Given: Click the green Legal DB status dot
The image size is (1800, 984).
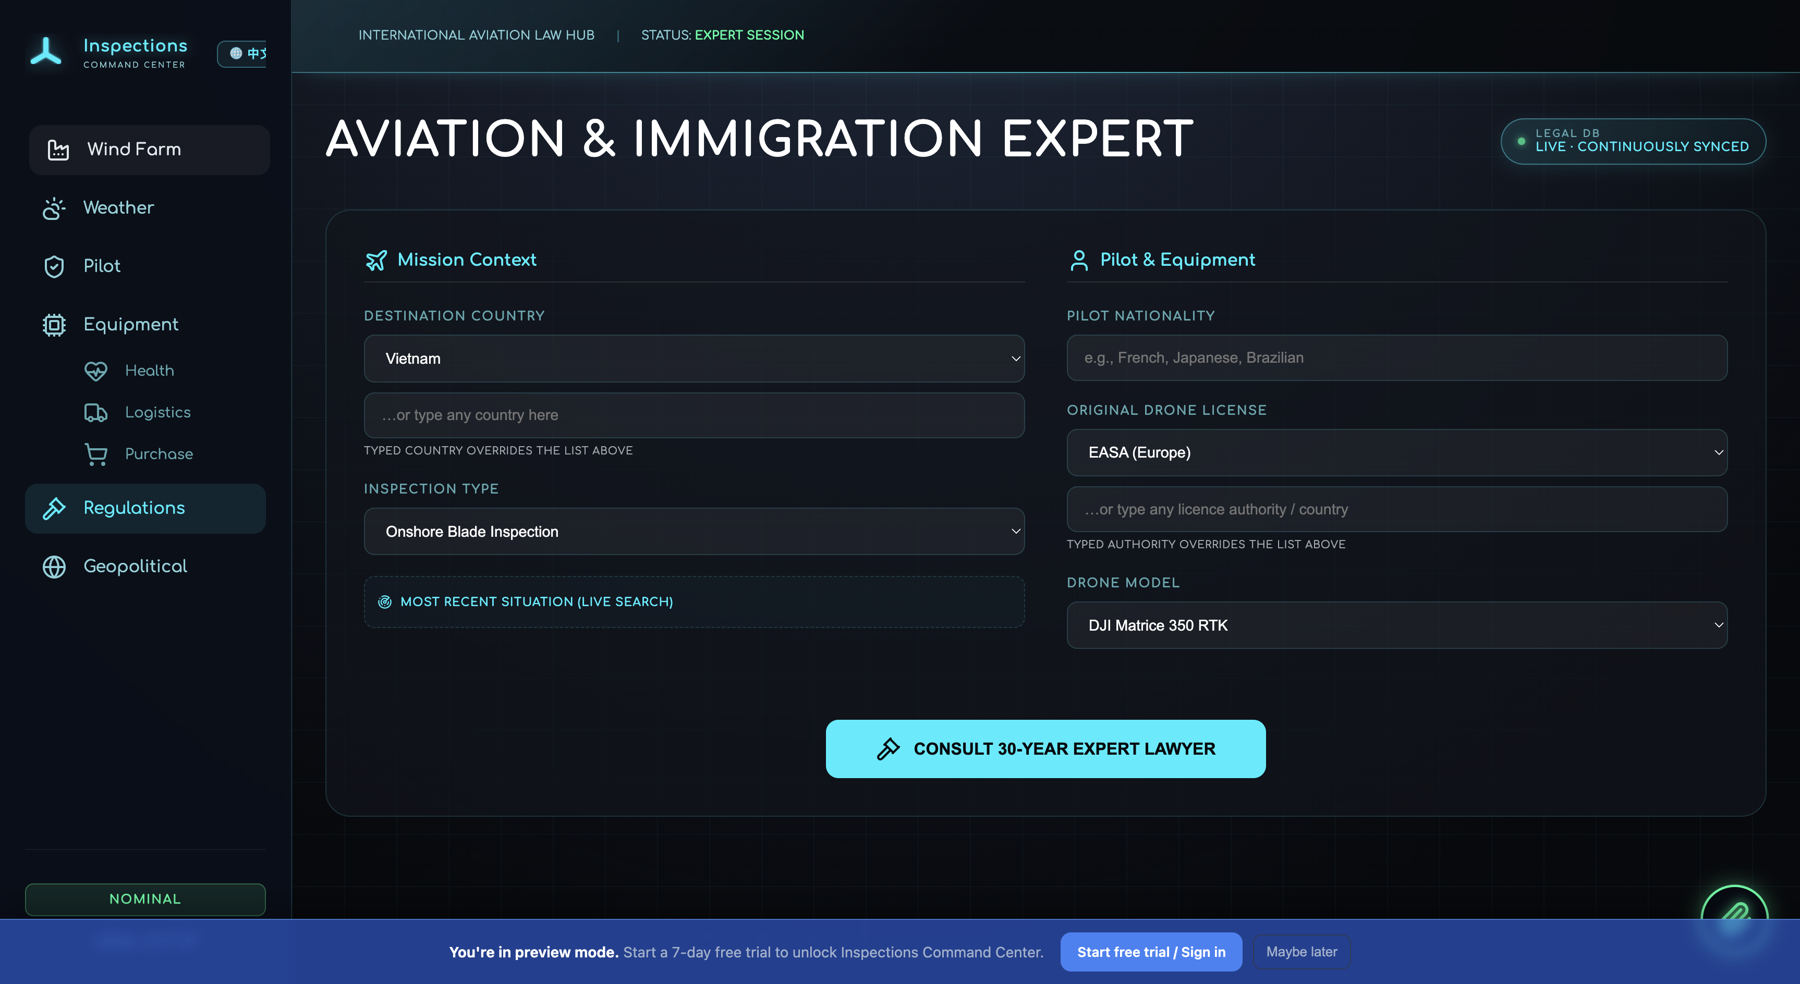Looking at the screenshot, I should pos(1521,141).
